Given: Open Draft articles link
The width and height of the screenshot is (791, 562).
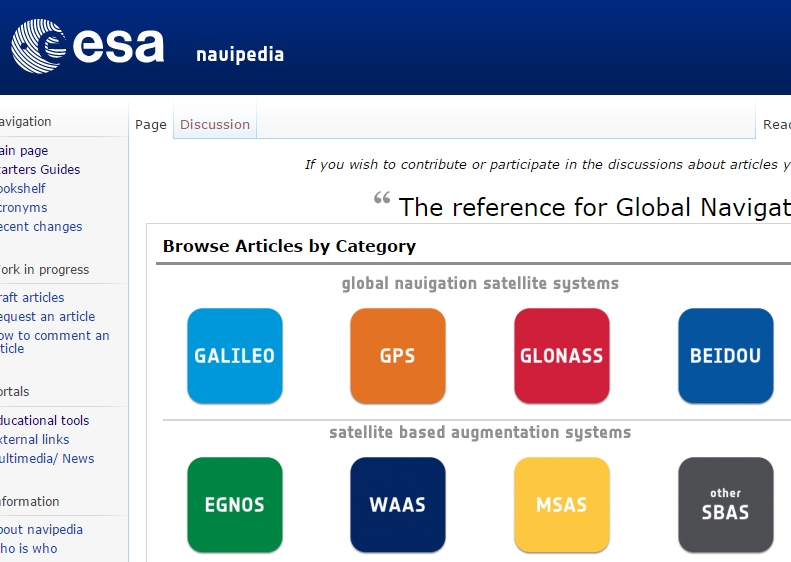Looking at the screenshot, I should click(32, 297).
